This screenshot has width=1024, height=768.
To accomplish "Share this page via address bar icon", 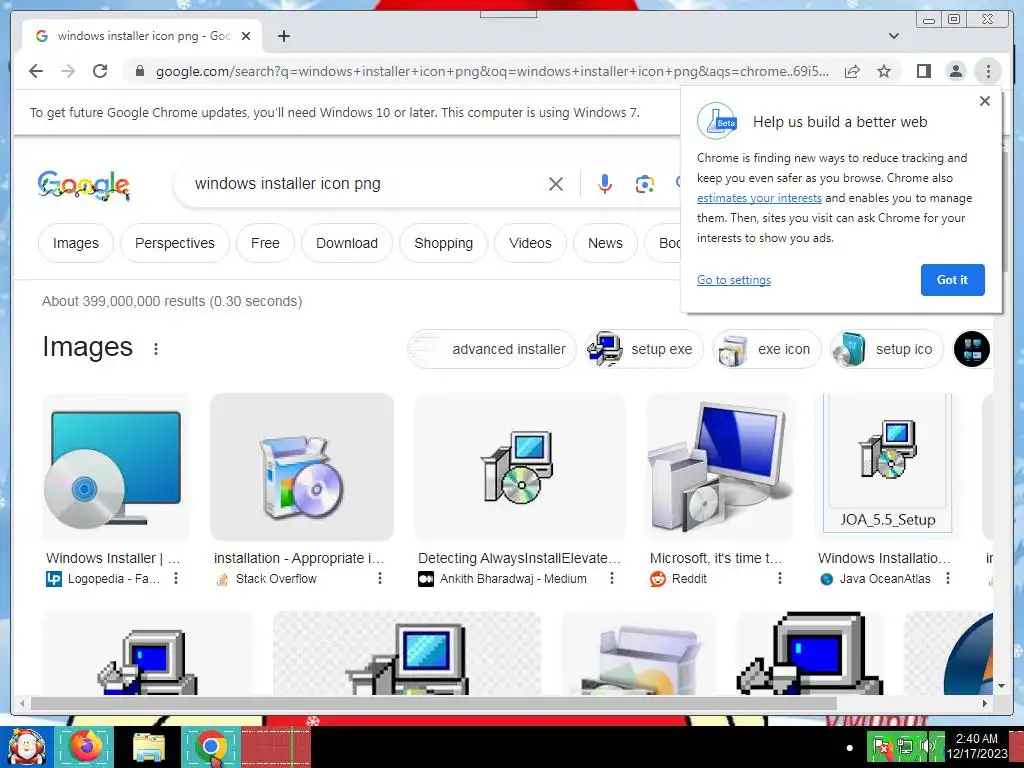I will click(852, 71).
